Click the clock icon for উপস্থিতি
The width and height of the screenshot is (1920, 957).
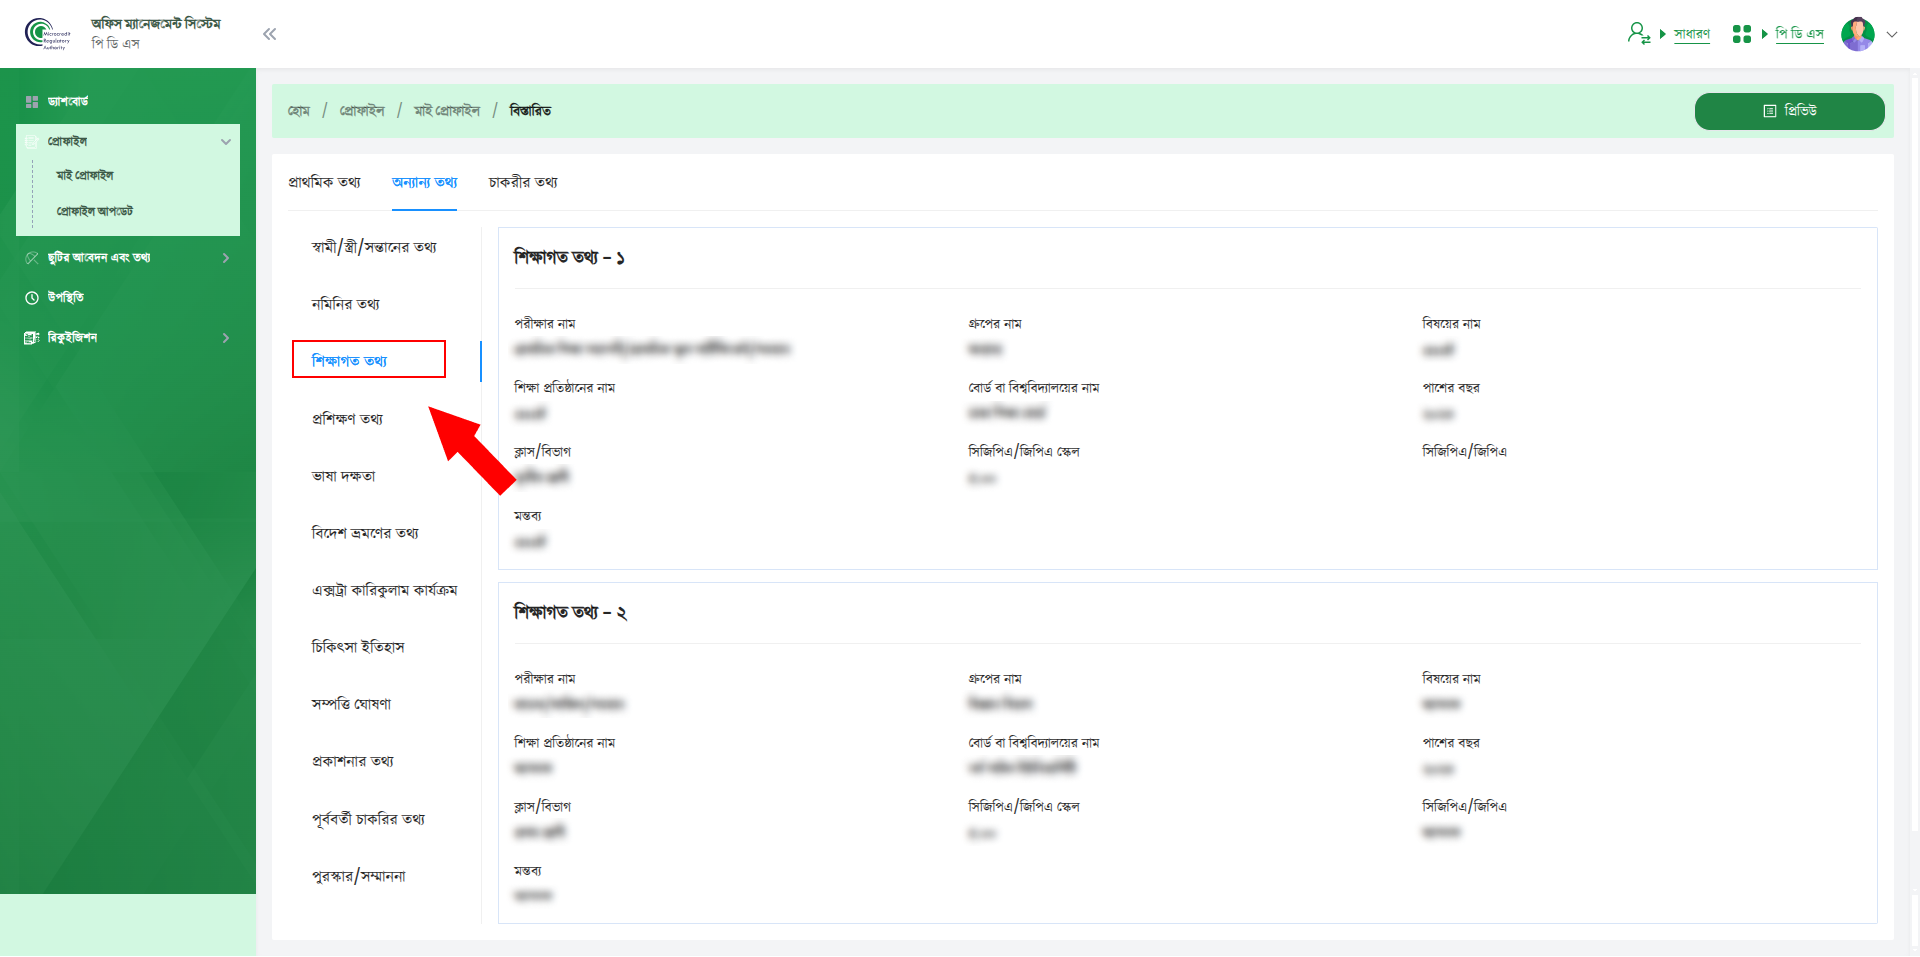[32, 298]
